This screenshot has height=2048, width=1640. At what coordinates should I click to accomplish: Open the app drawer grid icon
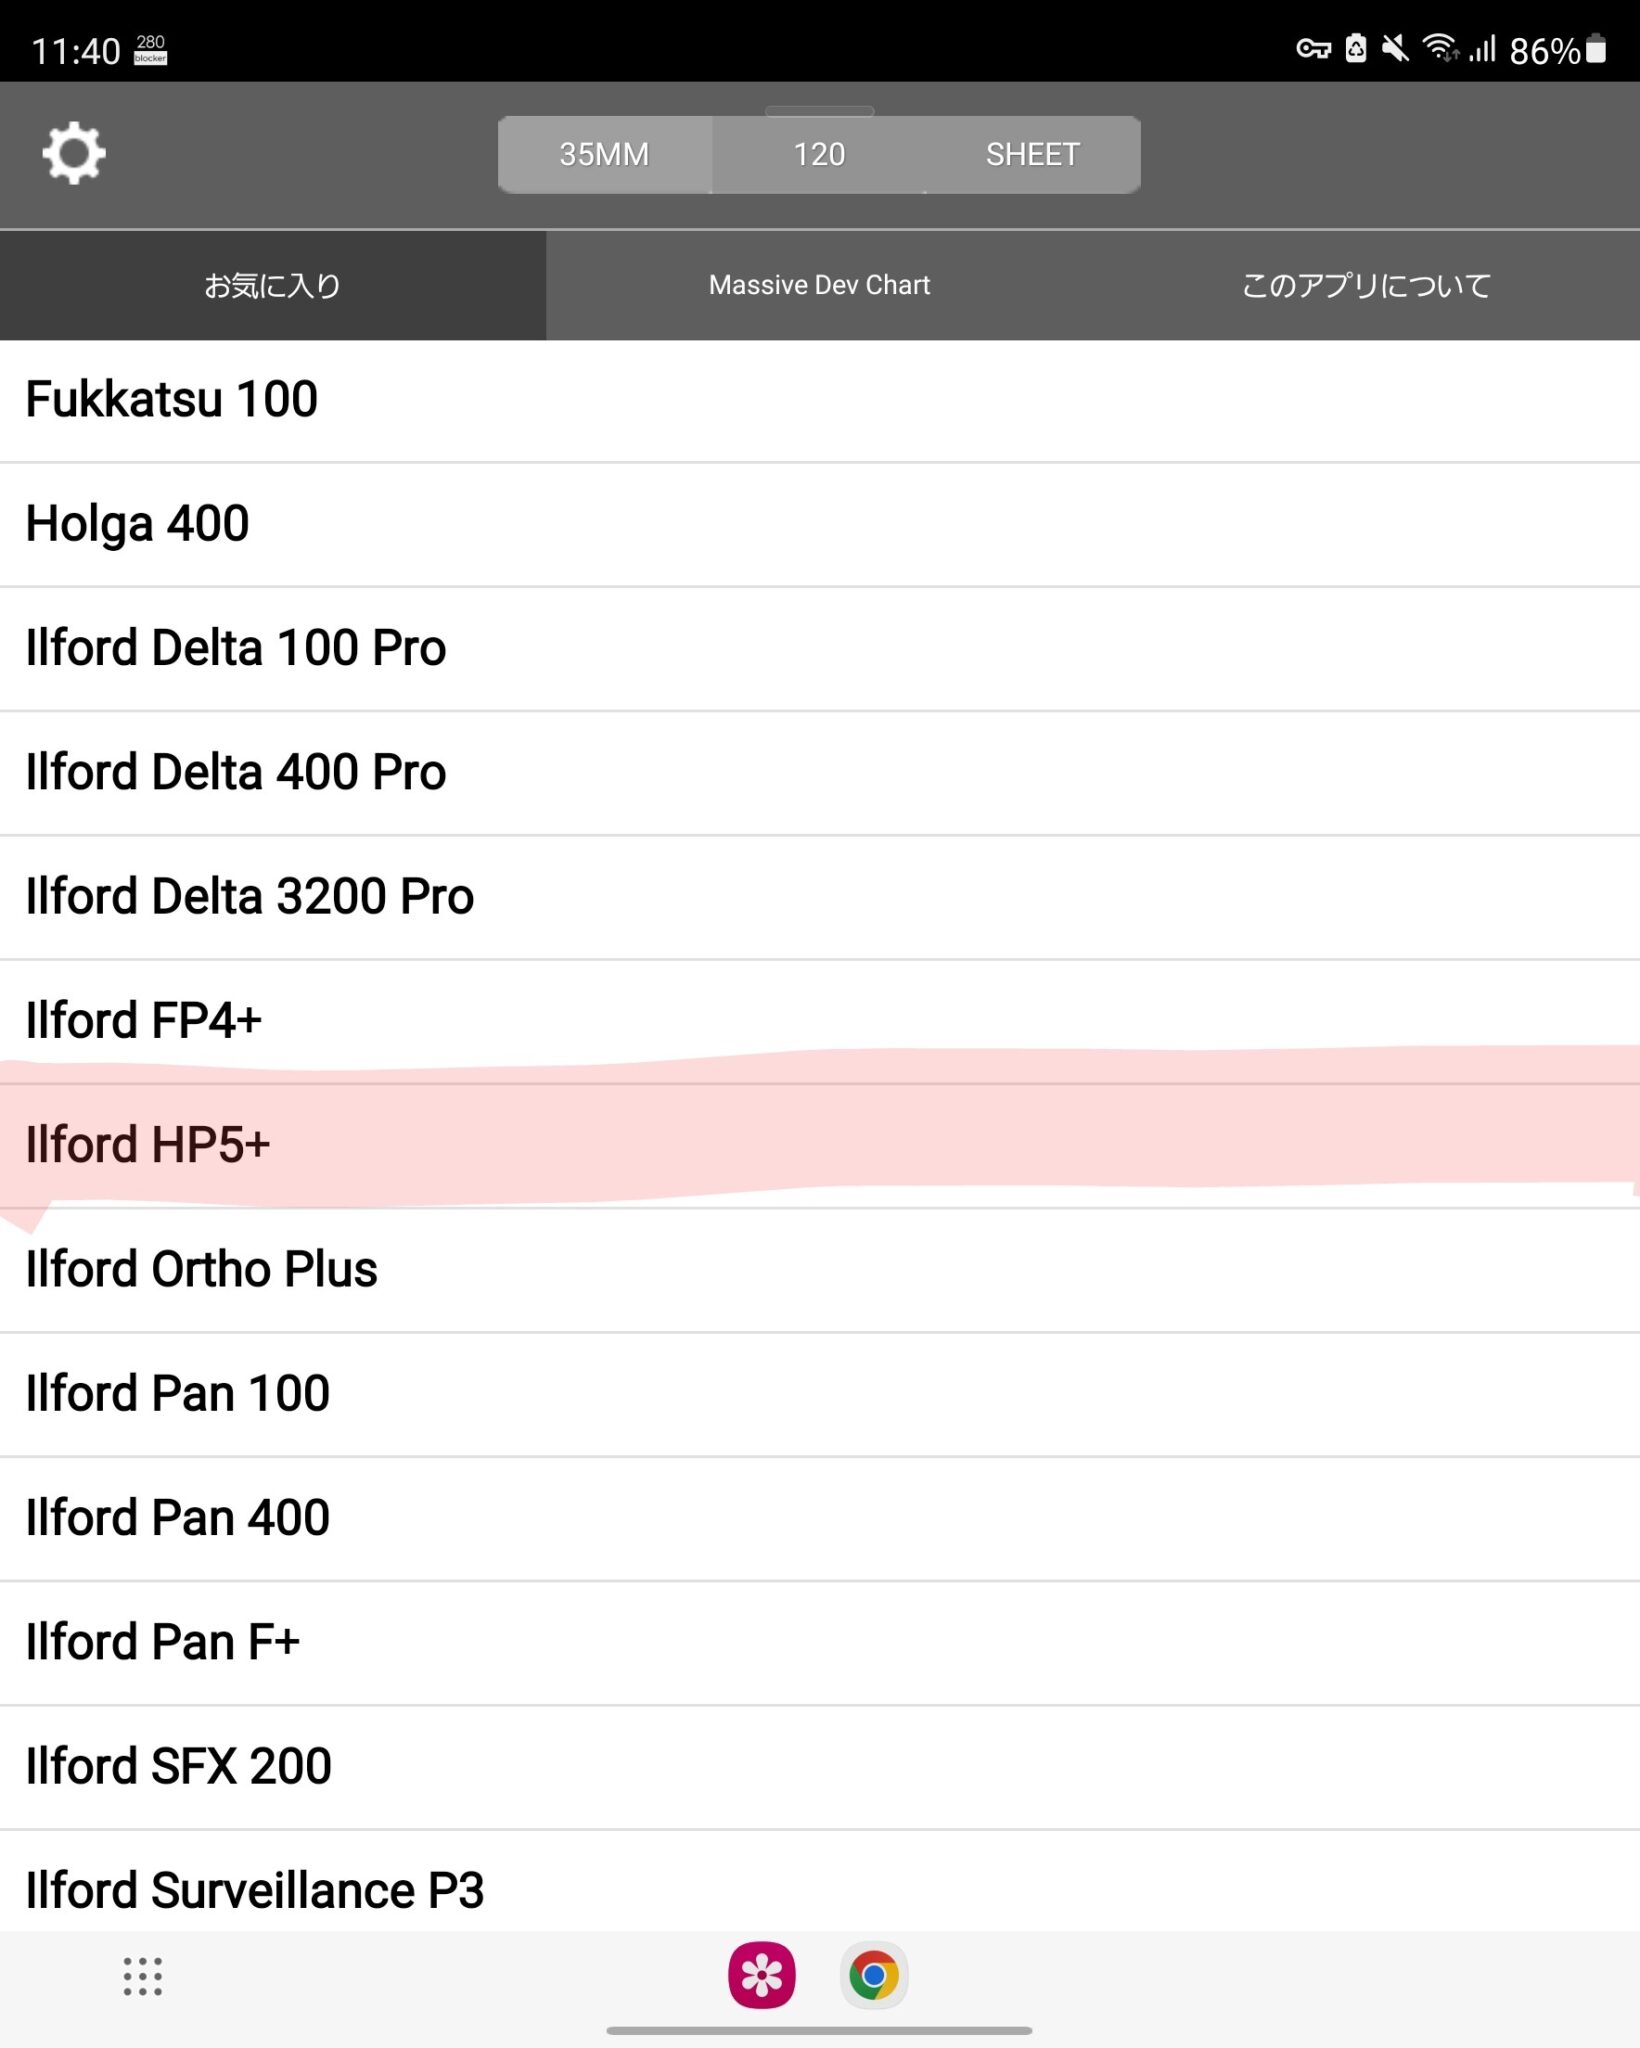[x=143, y=1976]
